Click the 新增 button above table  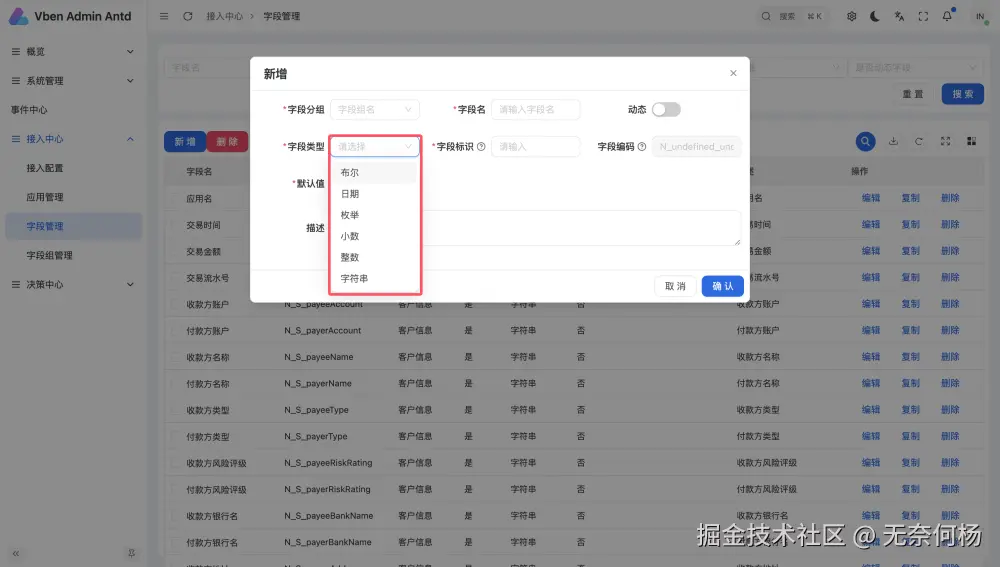pyautogui.click(x=185, y=142)
